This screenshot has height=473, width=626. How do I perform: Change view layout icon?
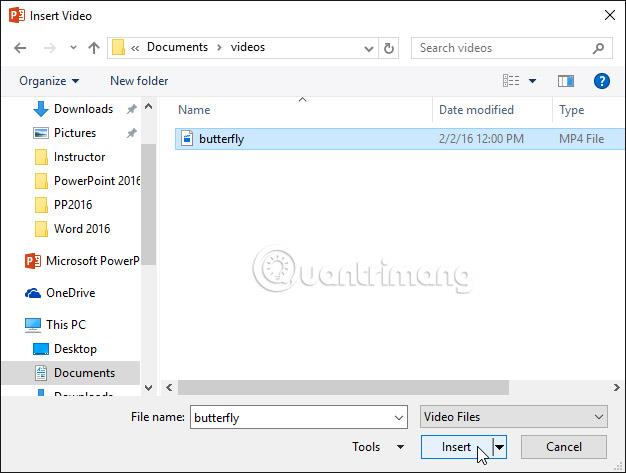(511, 81)
